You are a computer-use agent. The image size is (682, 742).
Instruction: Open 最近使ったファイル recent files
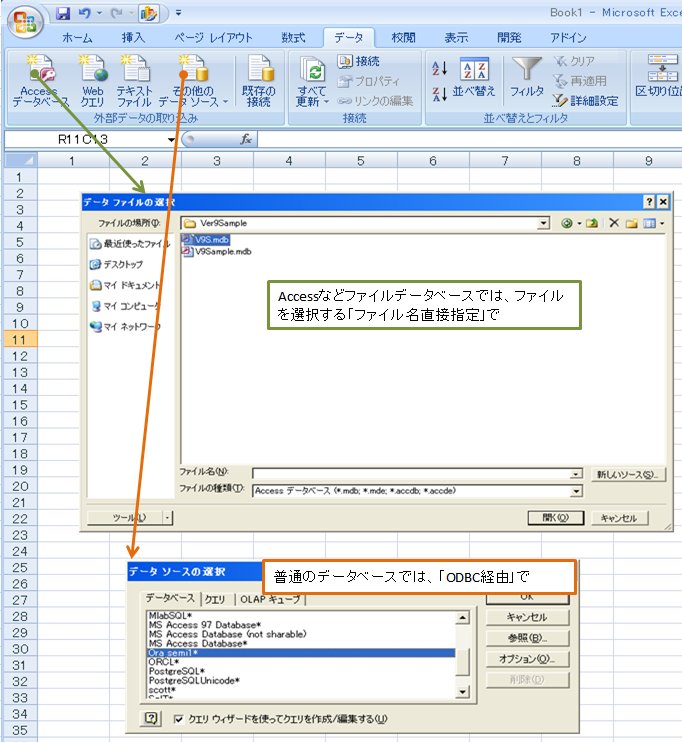[129, 244]
